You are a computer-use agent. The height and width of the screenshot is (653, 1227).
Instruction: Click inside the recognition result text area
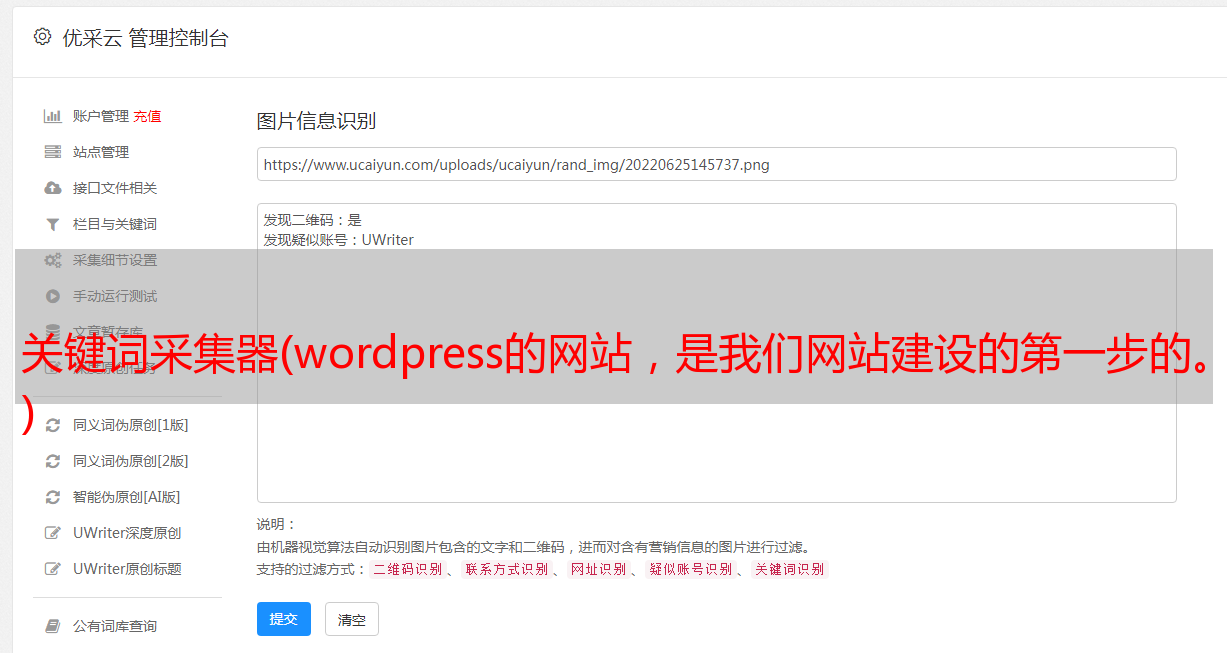point(716,353)
